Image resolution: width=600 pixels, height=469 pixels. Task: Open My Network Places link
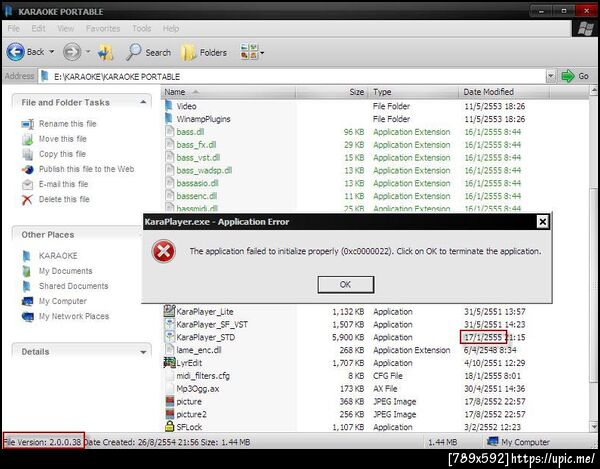point(74,316)
